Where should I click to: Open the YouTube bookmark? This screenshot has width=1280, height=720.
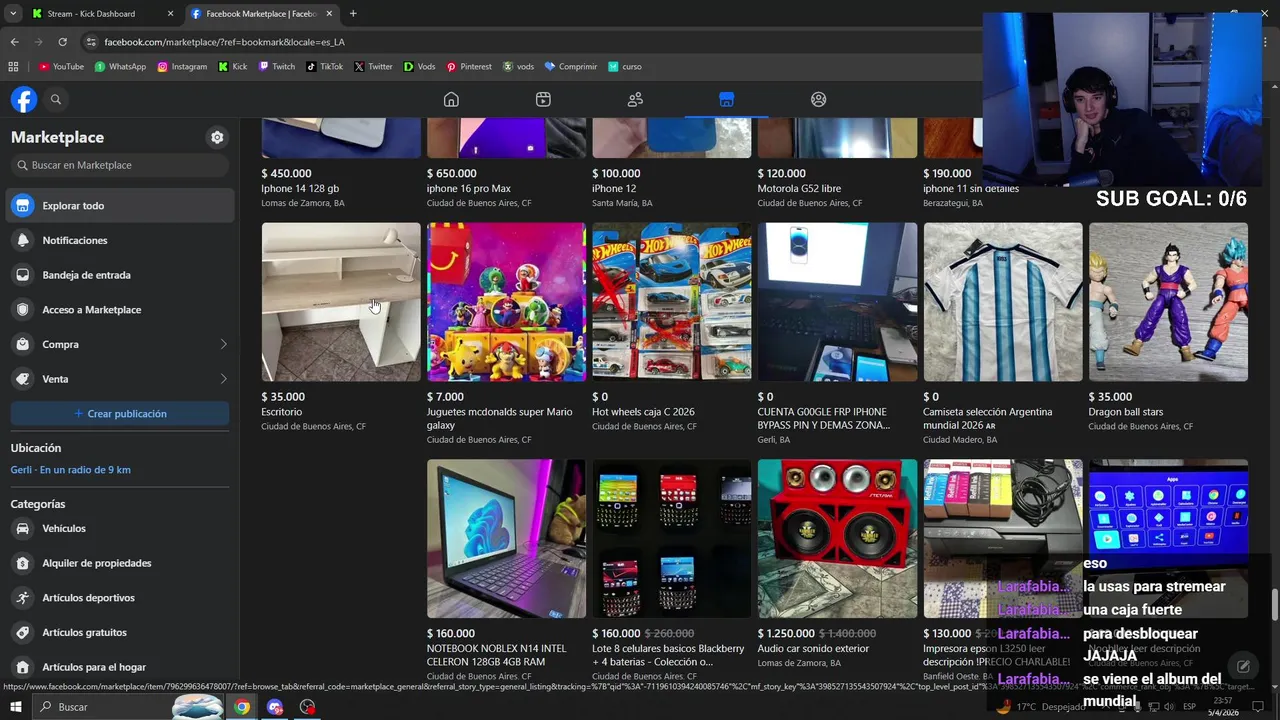click(61, 67)
